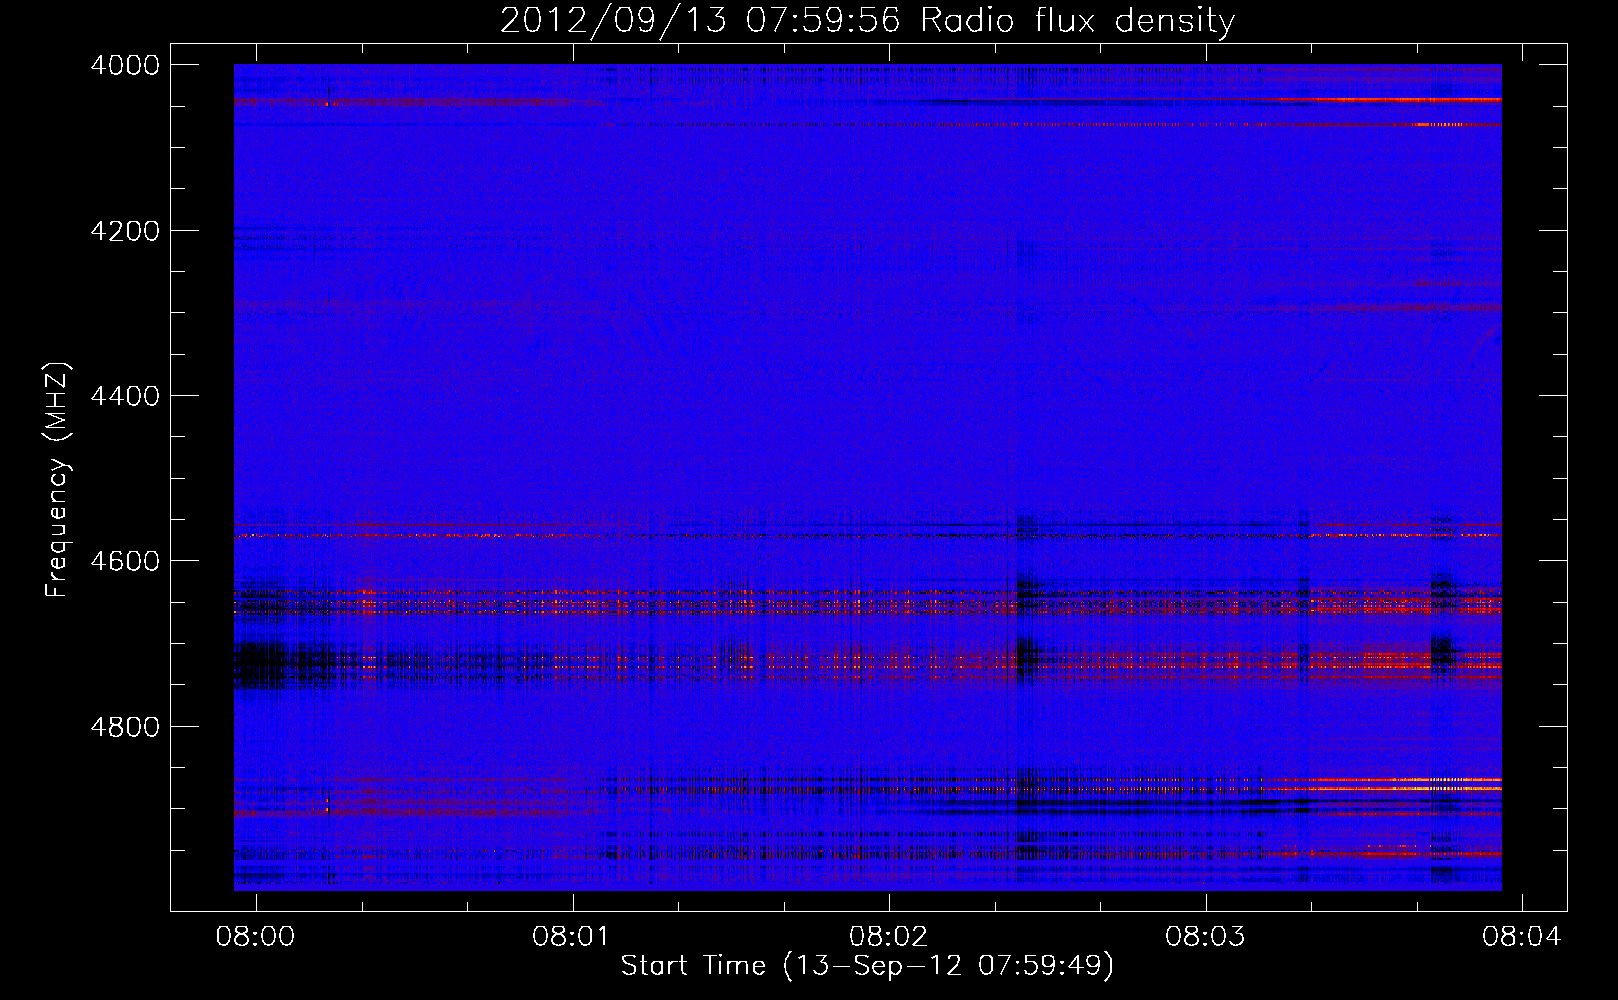Click the 08:00 time axis label
The width and height of the screenshot is (1618, 1000).
pos(256,936)
